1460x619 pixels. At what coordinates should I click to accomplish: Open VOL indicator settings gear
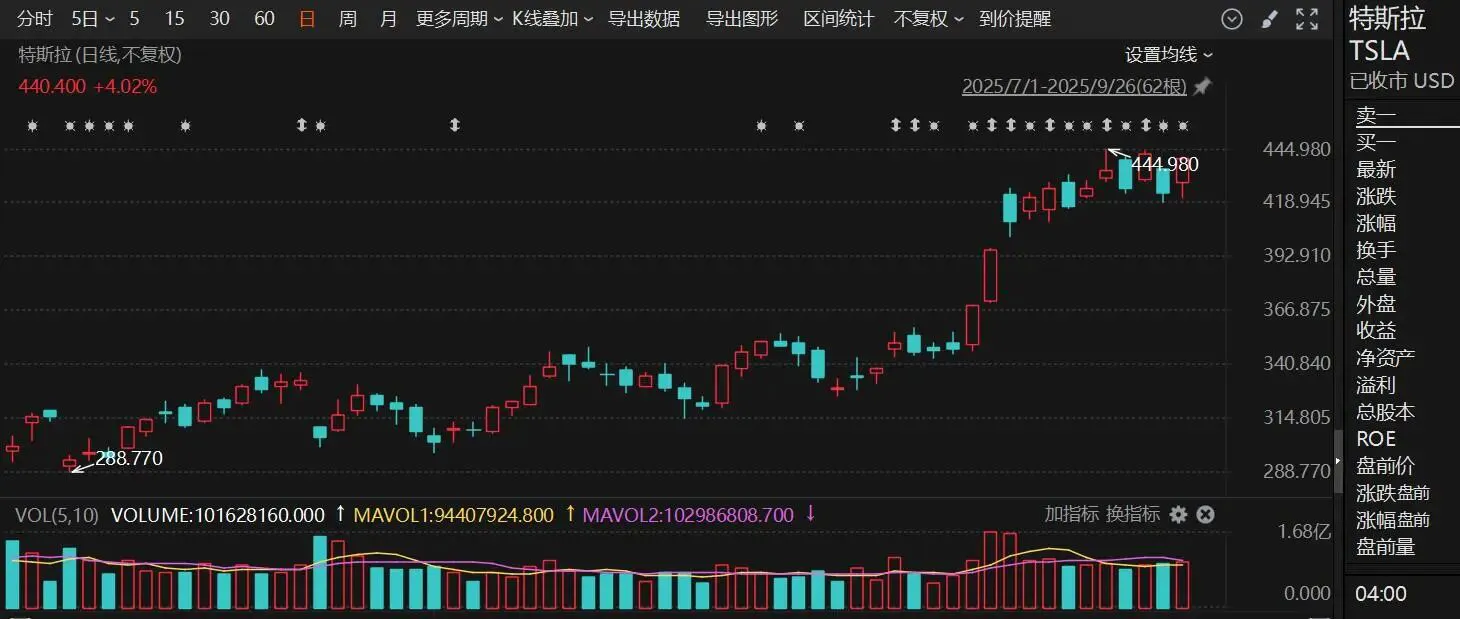[1179, 514]
